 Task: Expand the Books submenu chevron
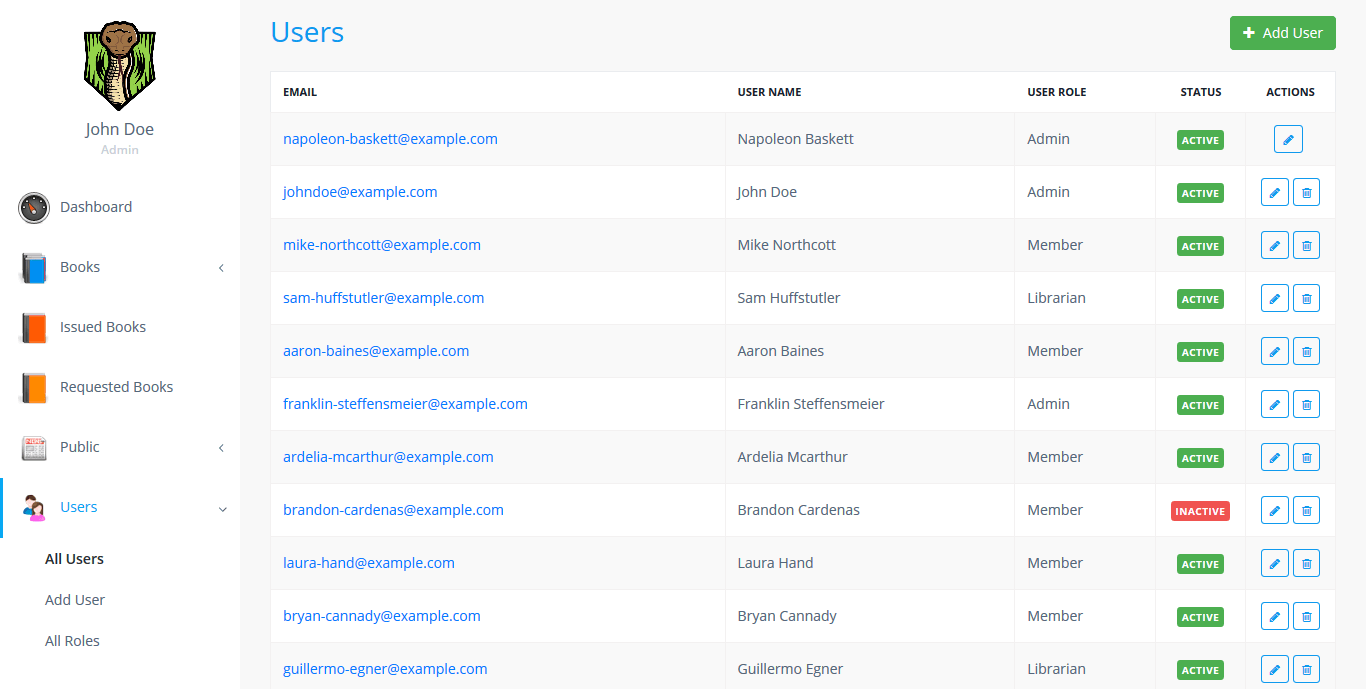(221, 267)
